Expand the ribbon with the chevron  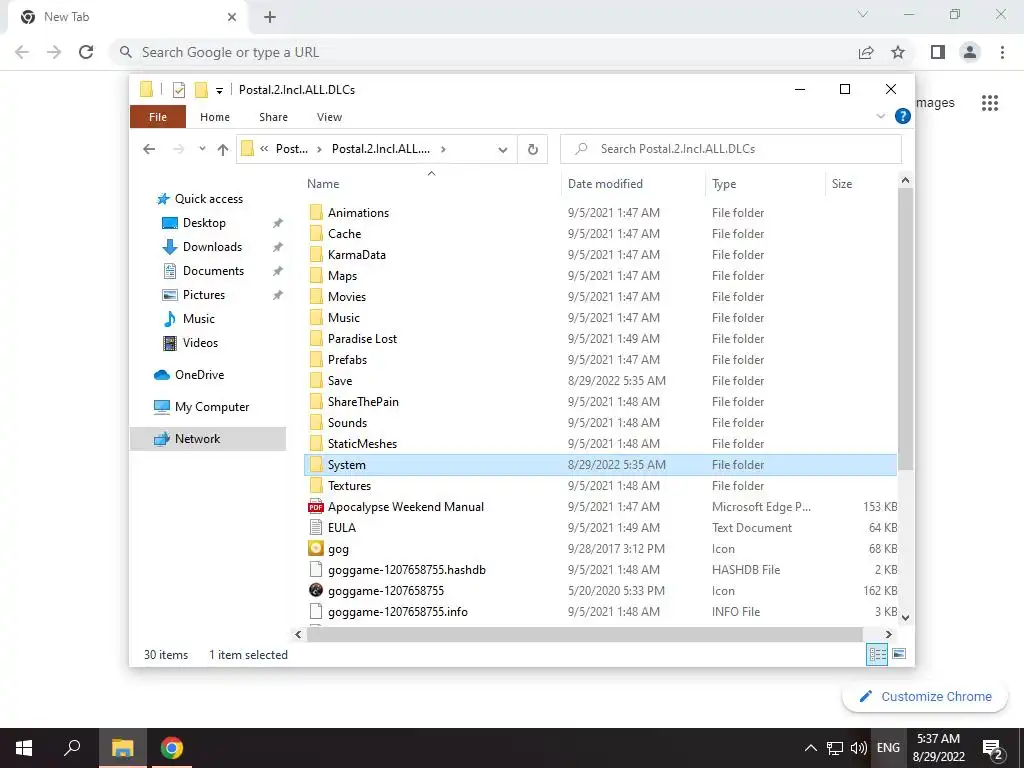(x=880, y=116)
